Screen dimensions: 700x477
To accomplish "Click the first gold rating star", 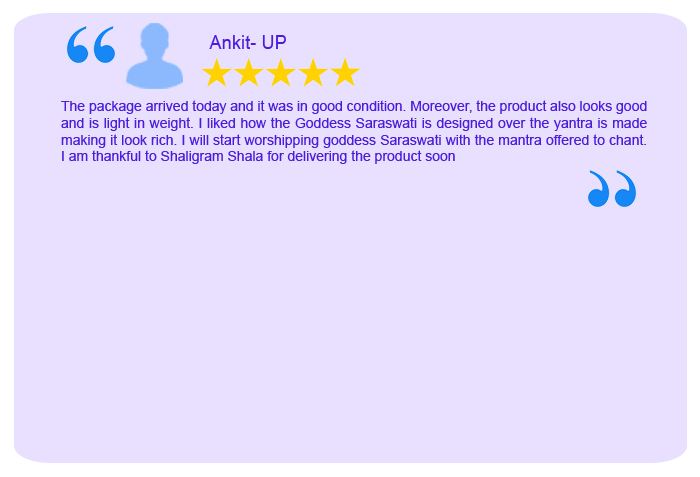I will tap(217, 73).
